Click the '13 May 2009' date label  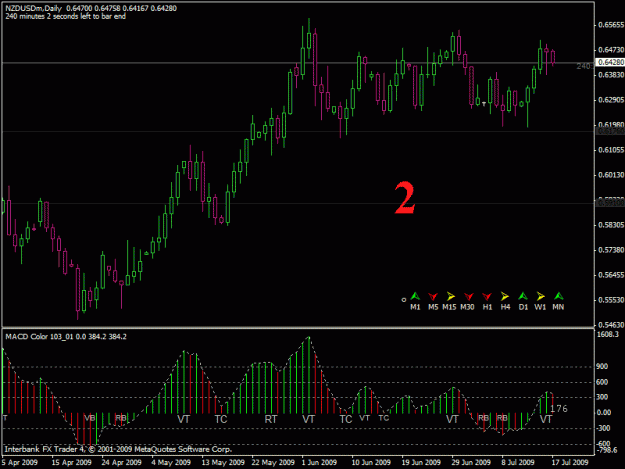[x=223, y=462]
